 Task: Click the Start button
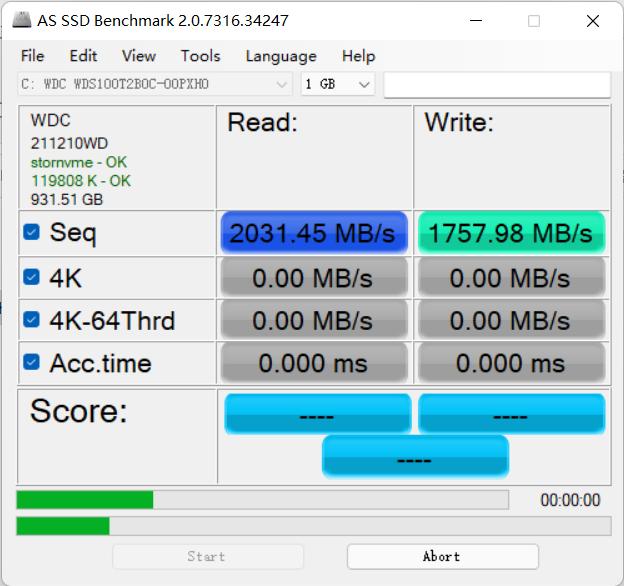[208, 556]
